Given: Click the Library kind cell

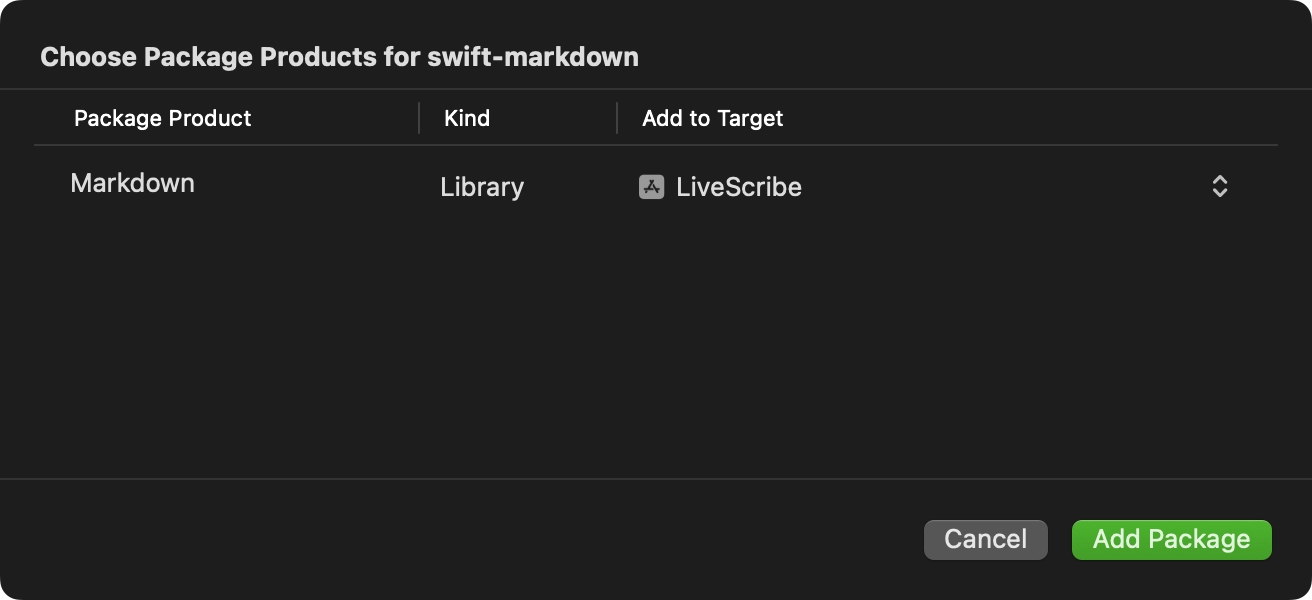Looking at the screenshot, I should 482,187.
